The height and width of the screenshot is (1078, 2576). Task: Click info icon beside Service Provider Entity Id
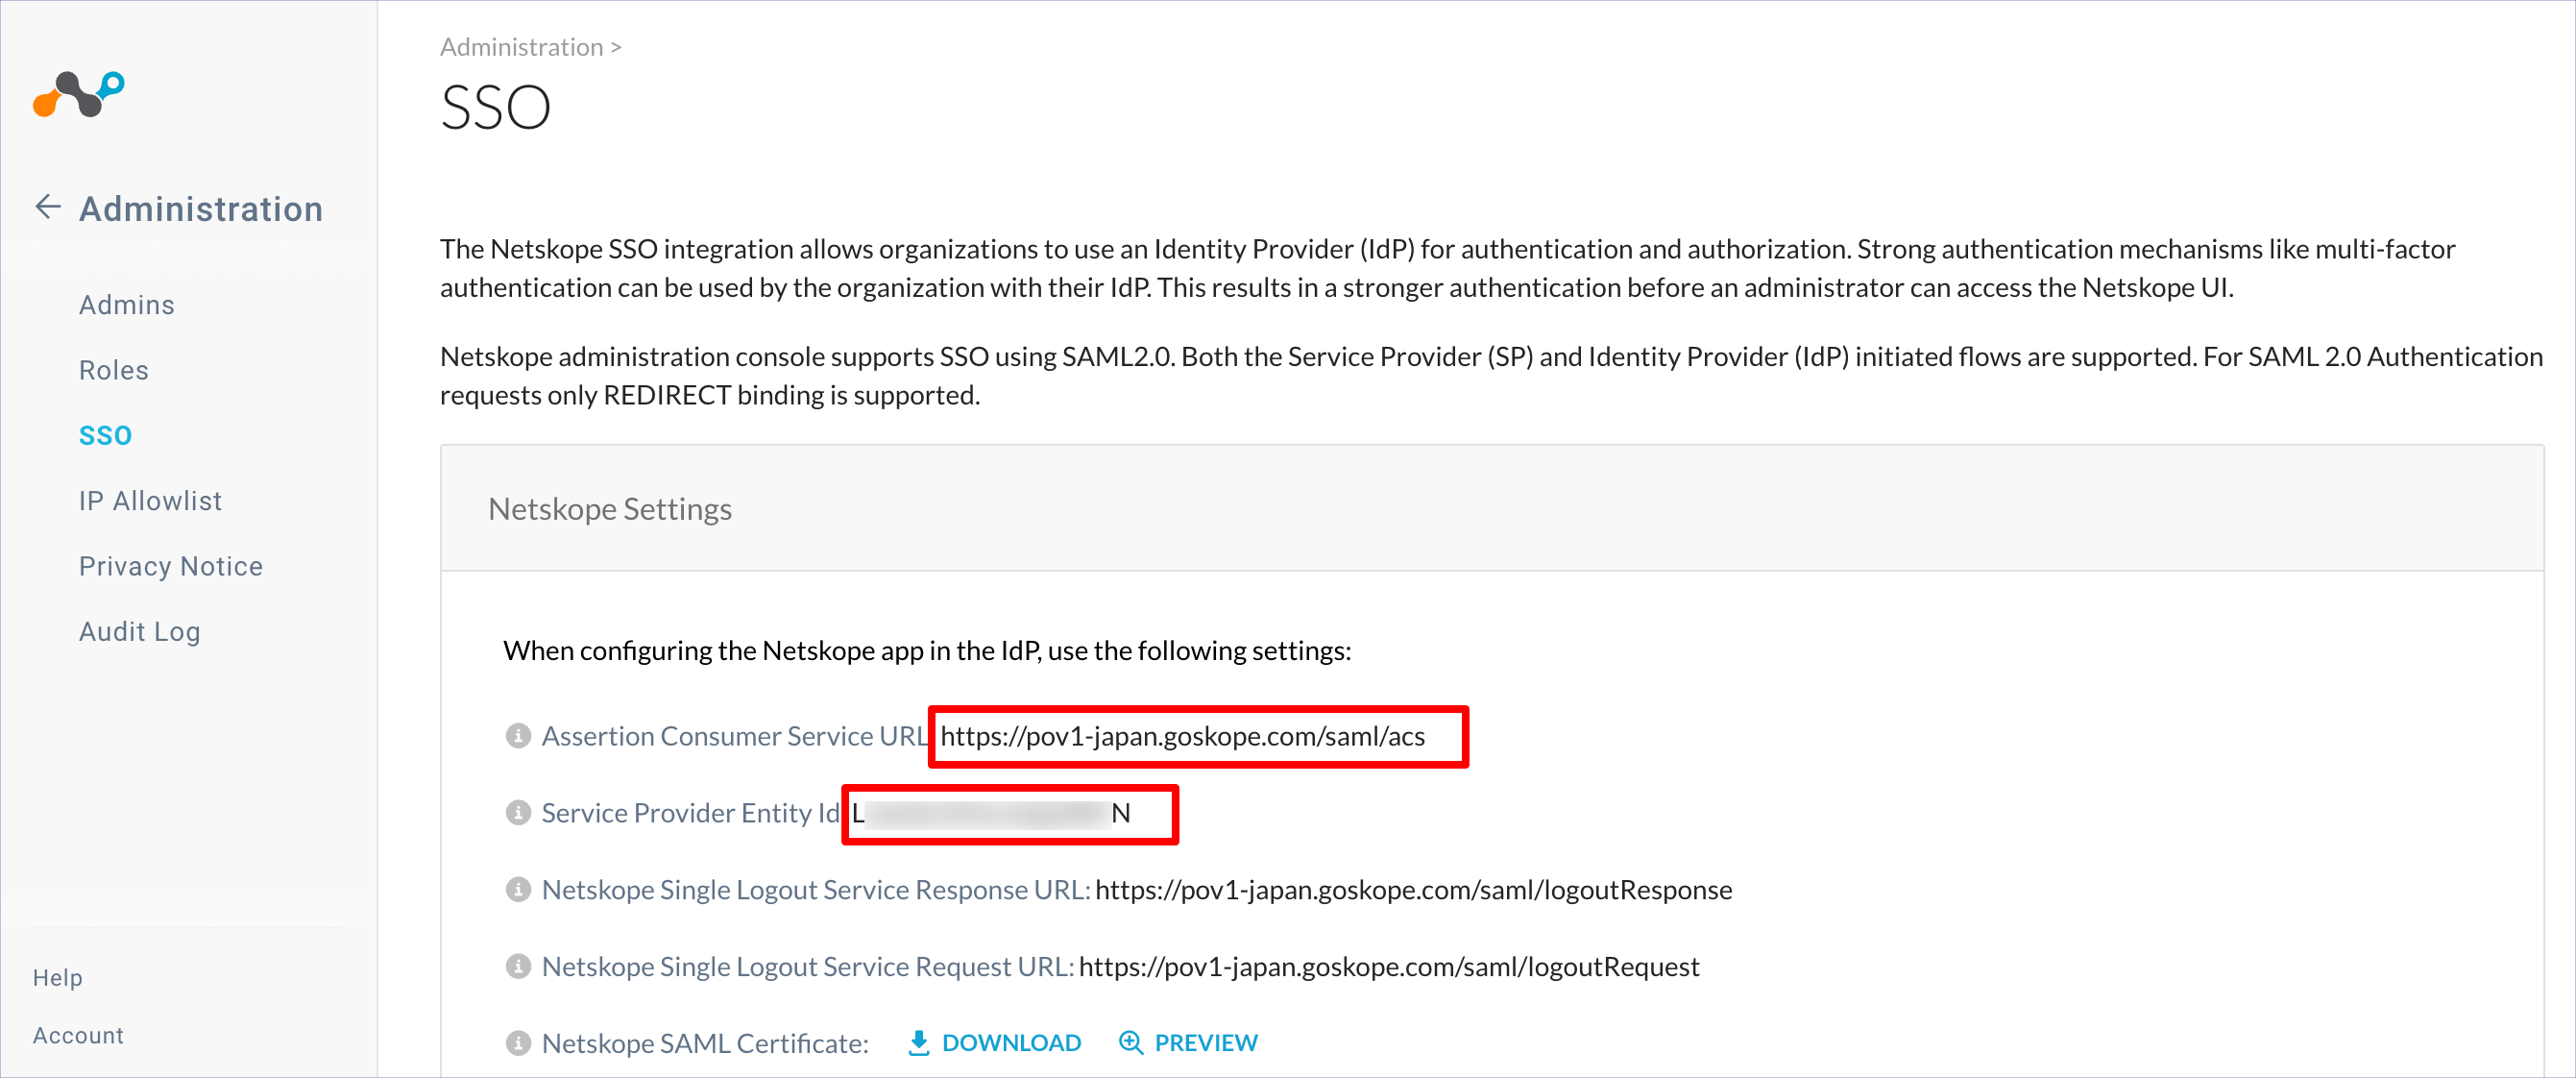point(518,813)
